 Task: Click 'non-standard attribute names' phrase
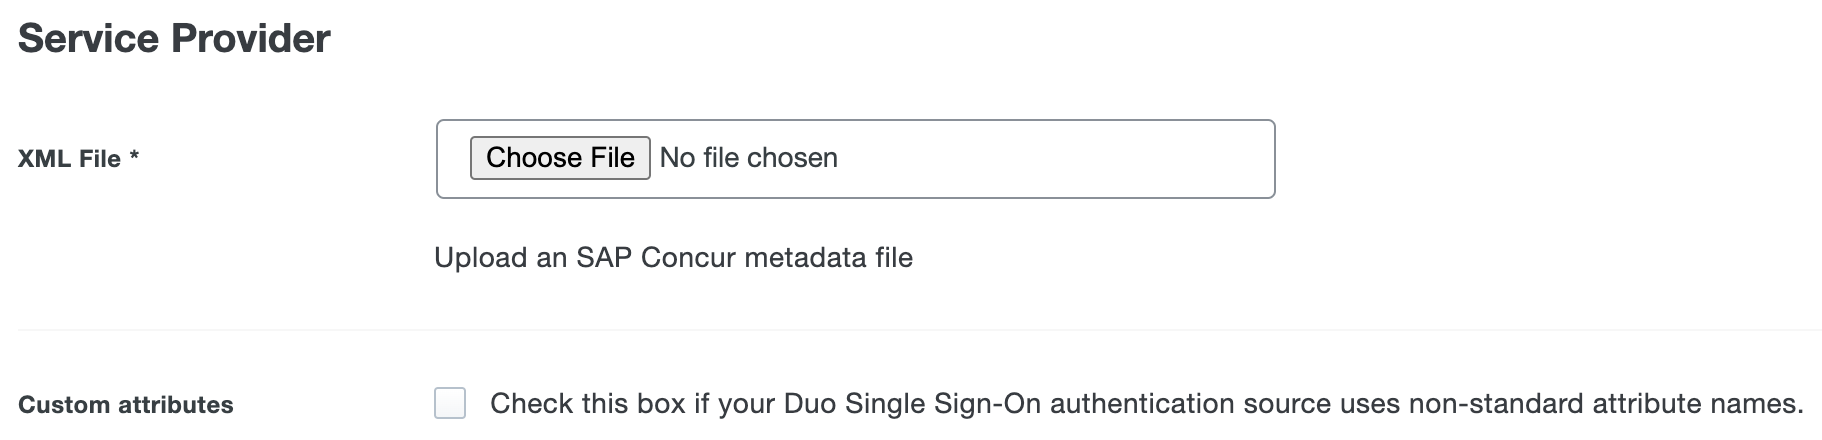pyautogui.click(x=1605, y=404)
